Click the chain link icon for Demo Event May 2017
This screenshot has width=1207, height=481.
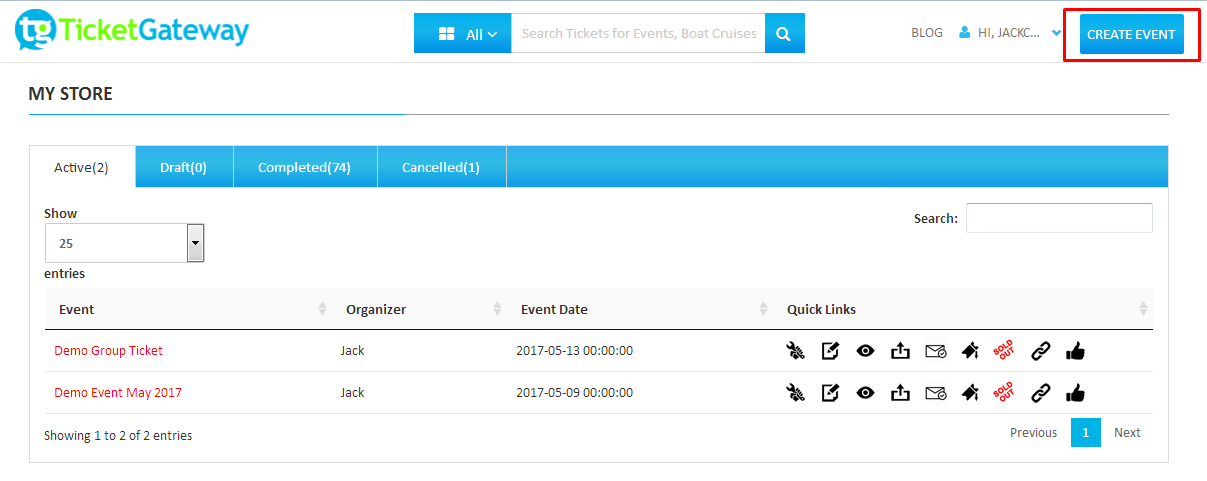coord(1040,393)
